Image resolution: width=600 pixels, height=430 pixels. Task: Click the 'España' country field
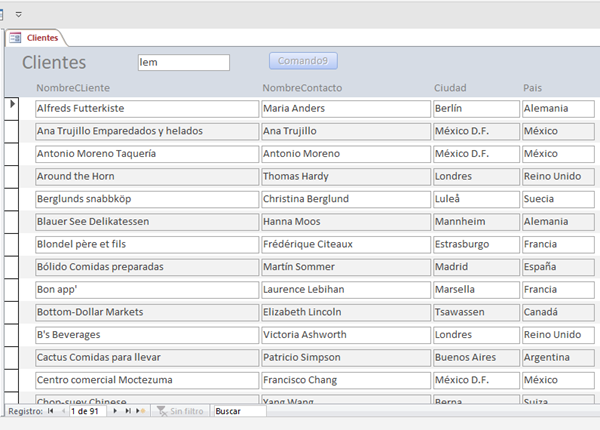(x=558, y=267)
